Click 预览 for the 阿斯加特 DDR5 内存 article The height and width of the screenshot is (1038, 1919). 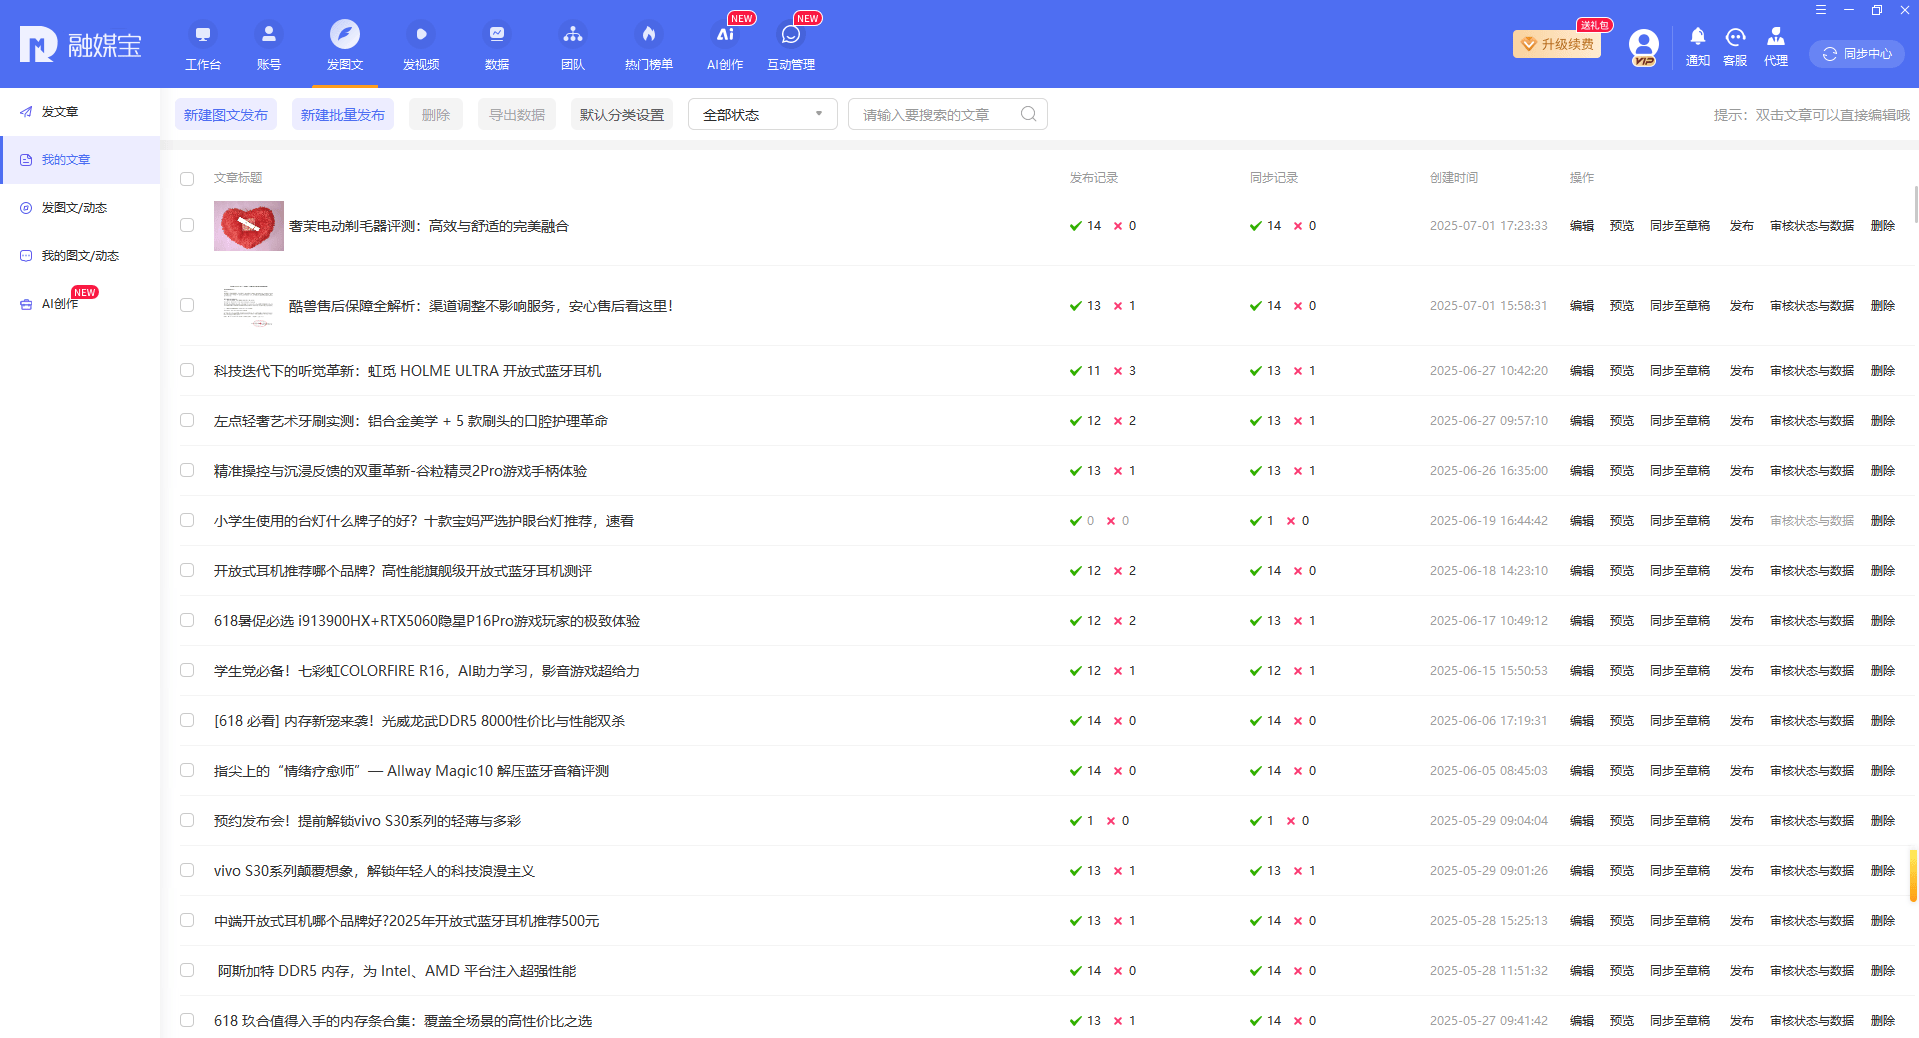click(1622, 971)
